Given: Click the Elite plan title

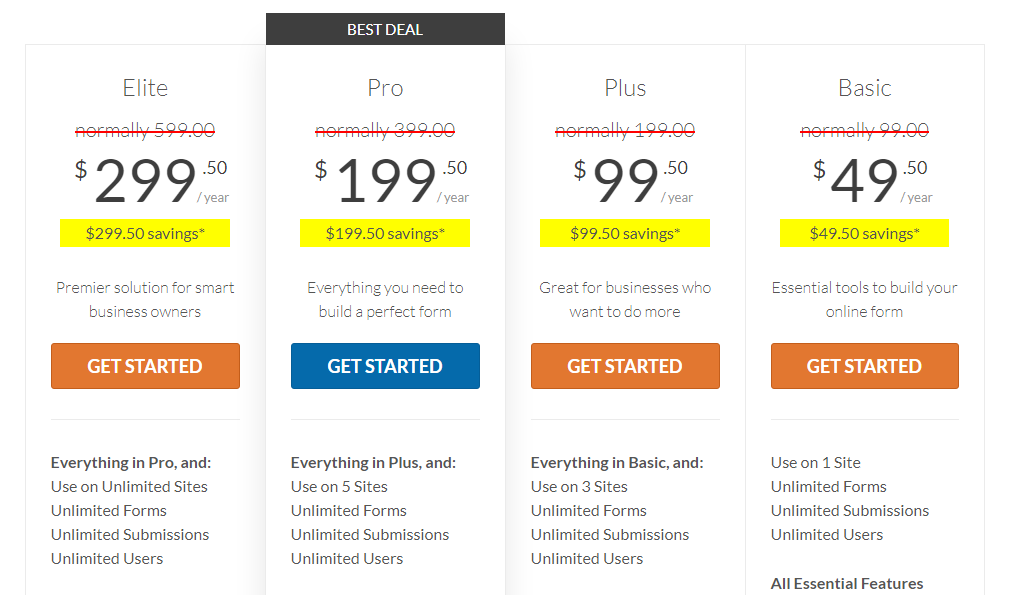Looking at the screenshot, I should click(145, 88).
